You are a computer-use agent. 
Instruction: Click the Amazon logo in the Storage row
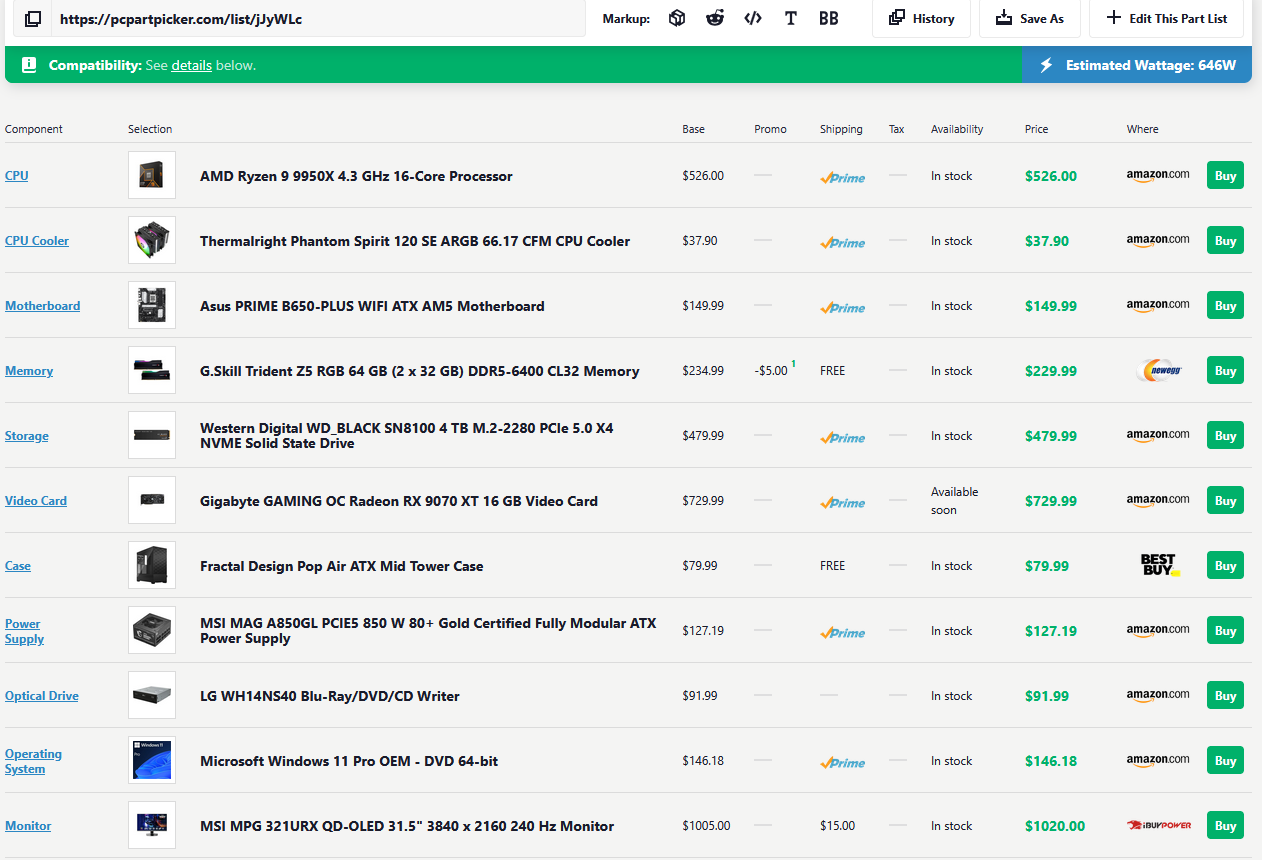click(1158, 435)
